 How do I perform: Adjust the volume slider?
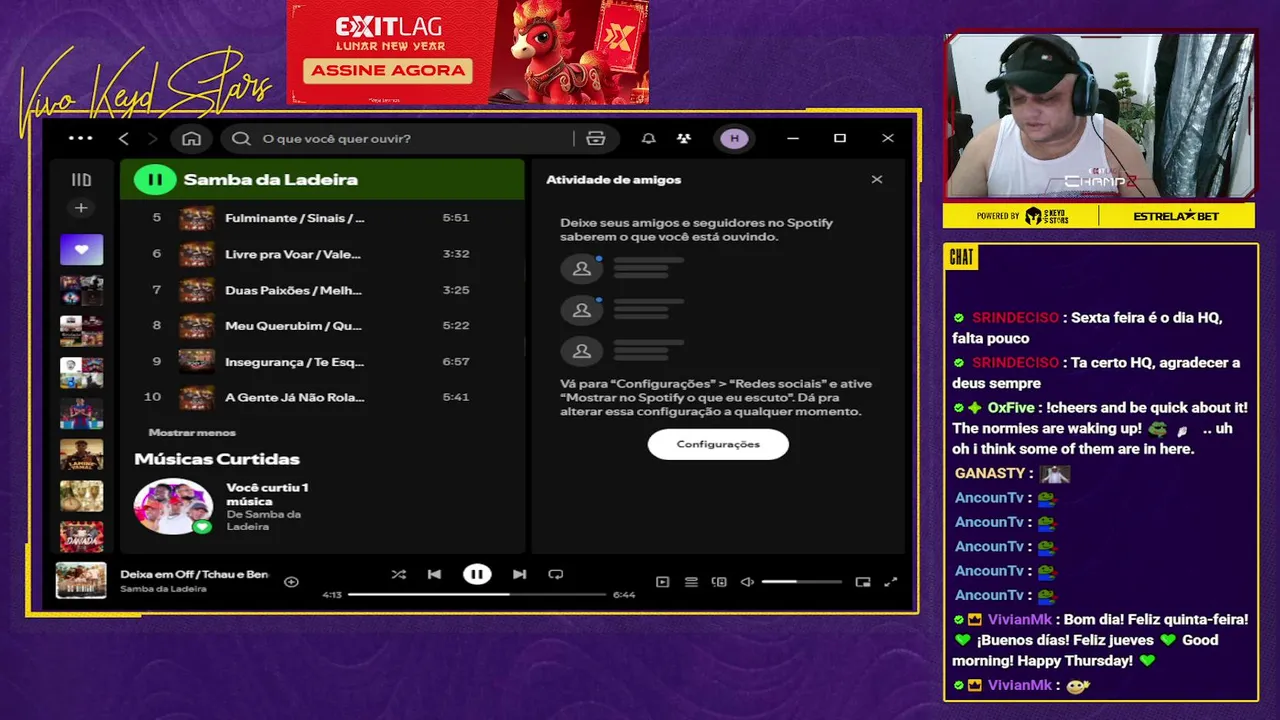[801, 582]
